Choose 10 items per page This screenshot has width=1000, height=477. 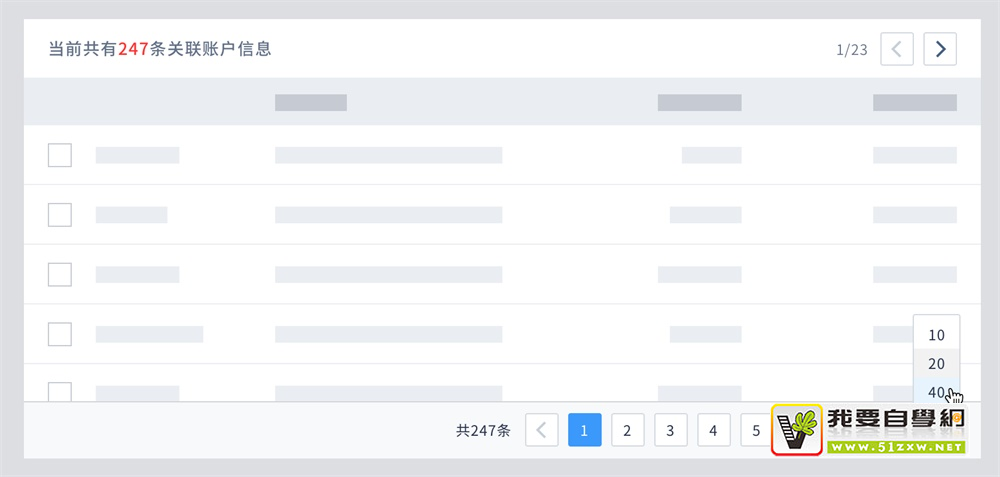pyautogui.click(x=936, y=335)
